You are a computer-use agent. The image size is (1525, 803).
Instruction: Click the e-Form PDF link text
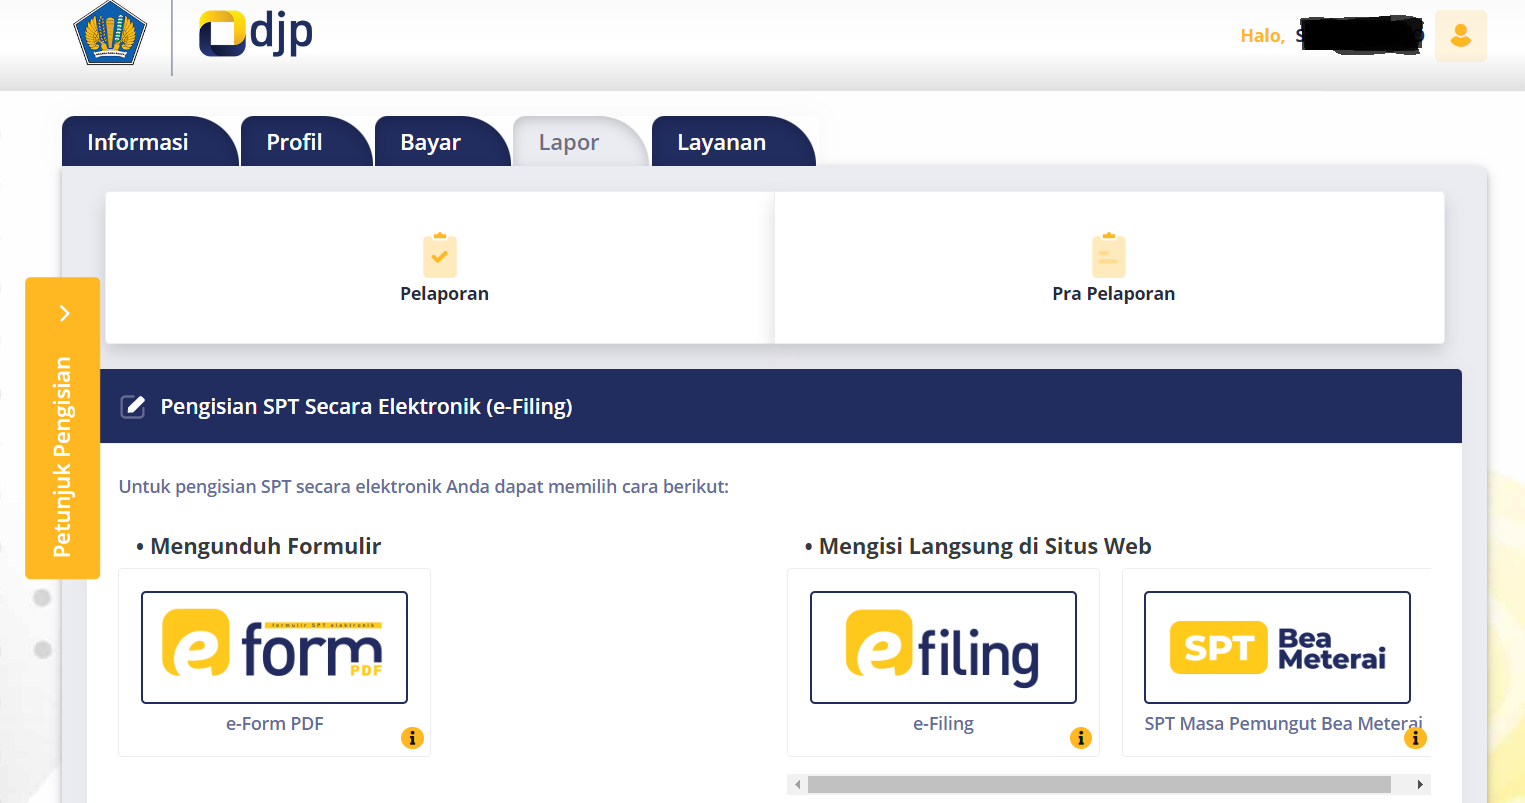(275, 724)
